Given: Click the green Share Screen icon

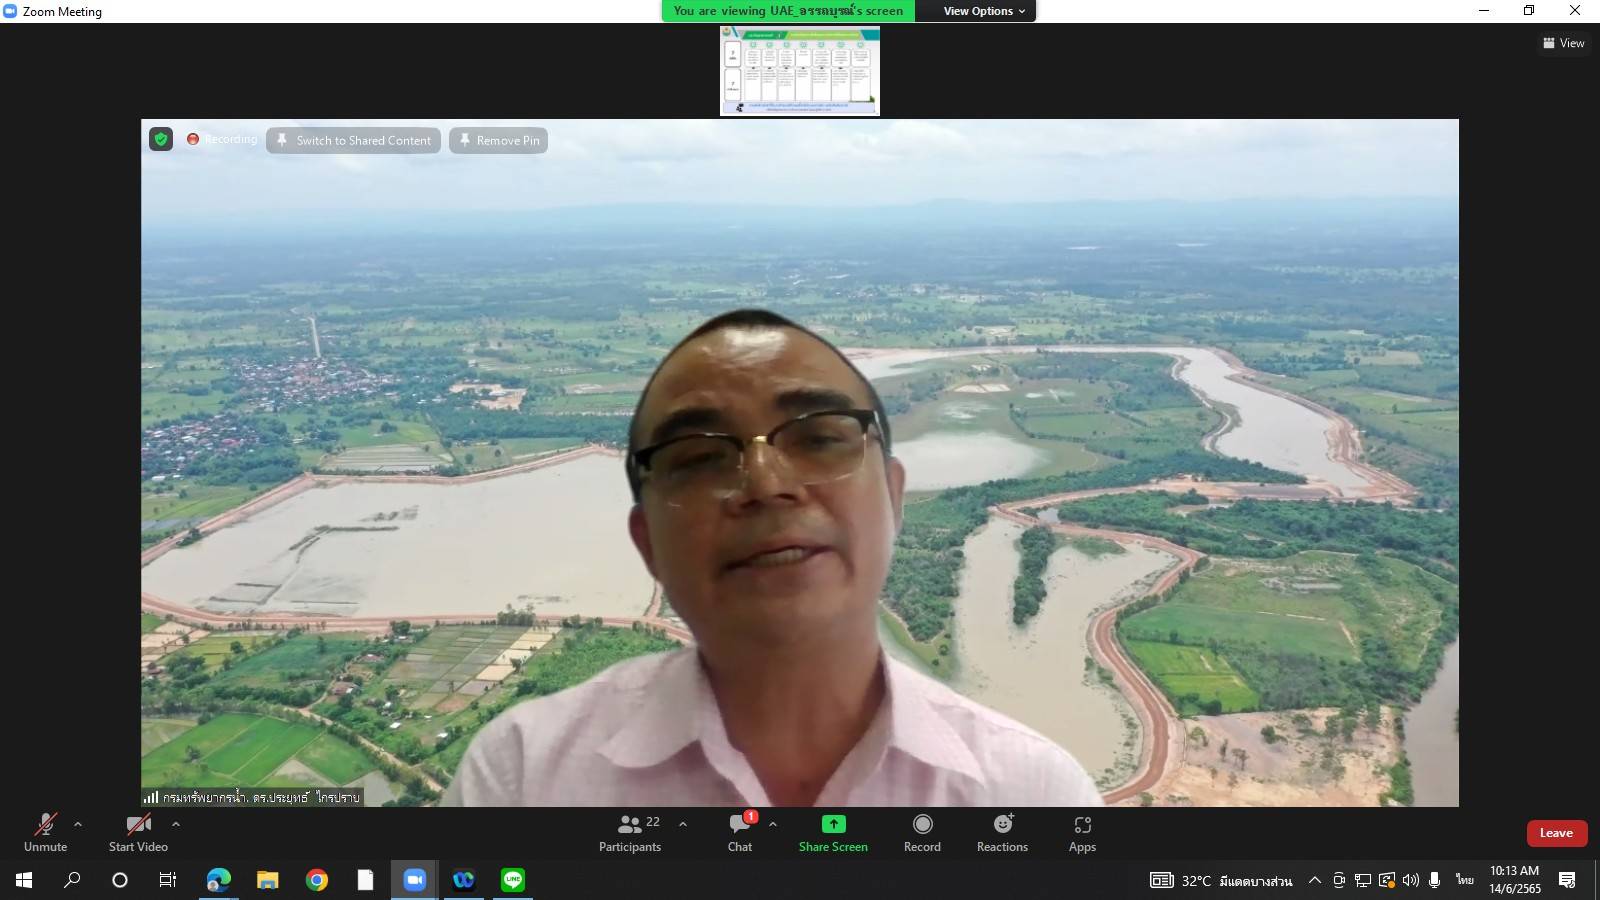Looking at the screenshot, I should tap(833, 824).
